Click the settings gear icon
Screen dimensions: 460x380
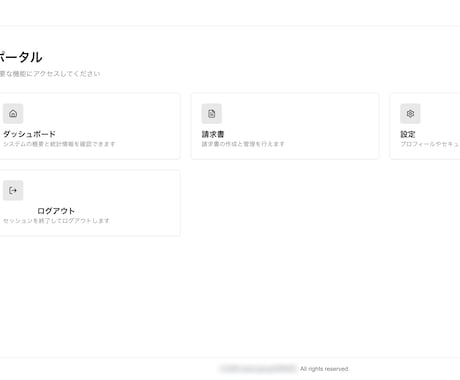[x=410, y=114]
